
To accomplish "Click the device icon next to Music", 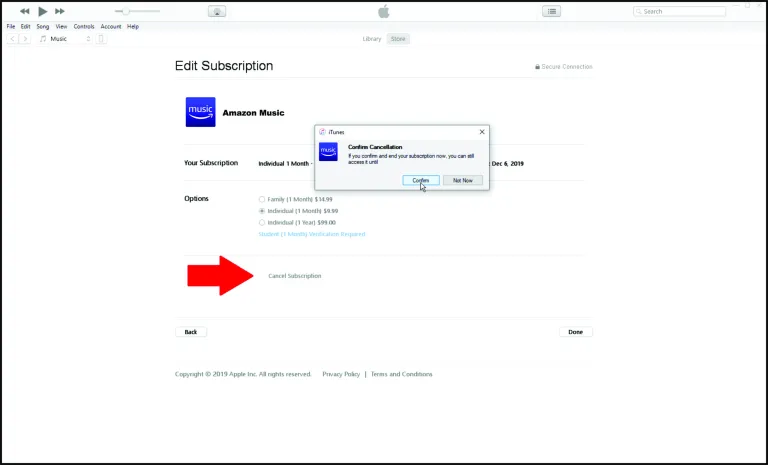I will pyautogui.click(x=101, y=39).
